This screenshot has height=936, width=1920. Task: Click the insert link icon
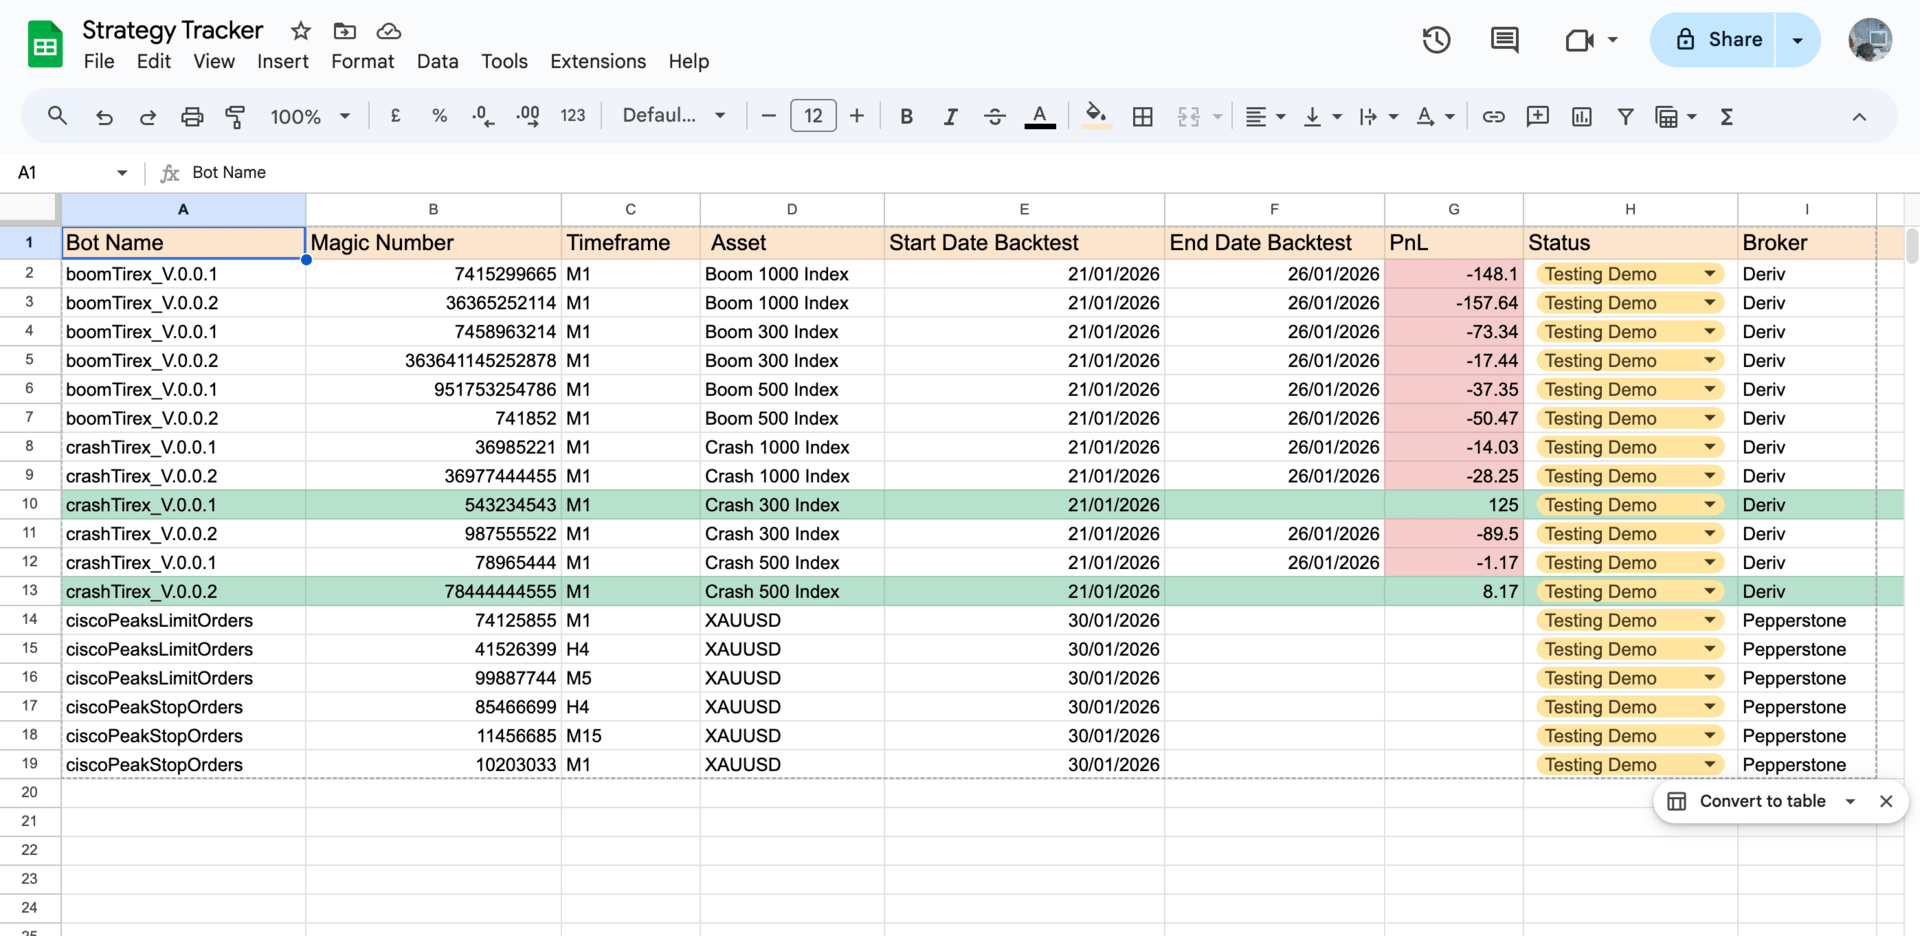point(1493,117)
